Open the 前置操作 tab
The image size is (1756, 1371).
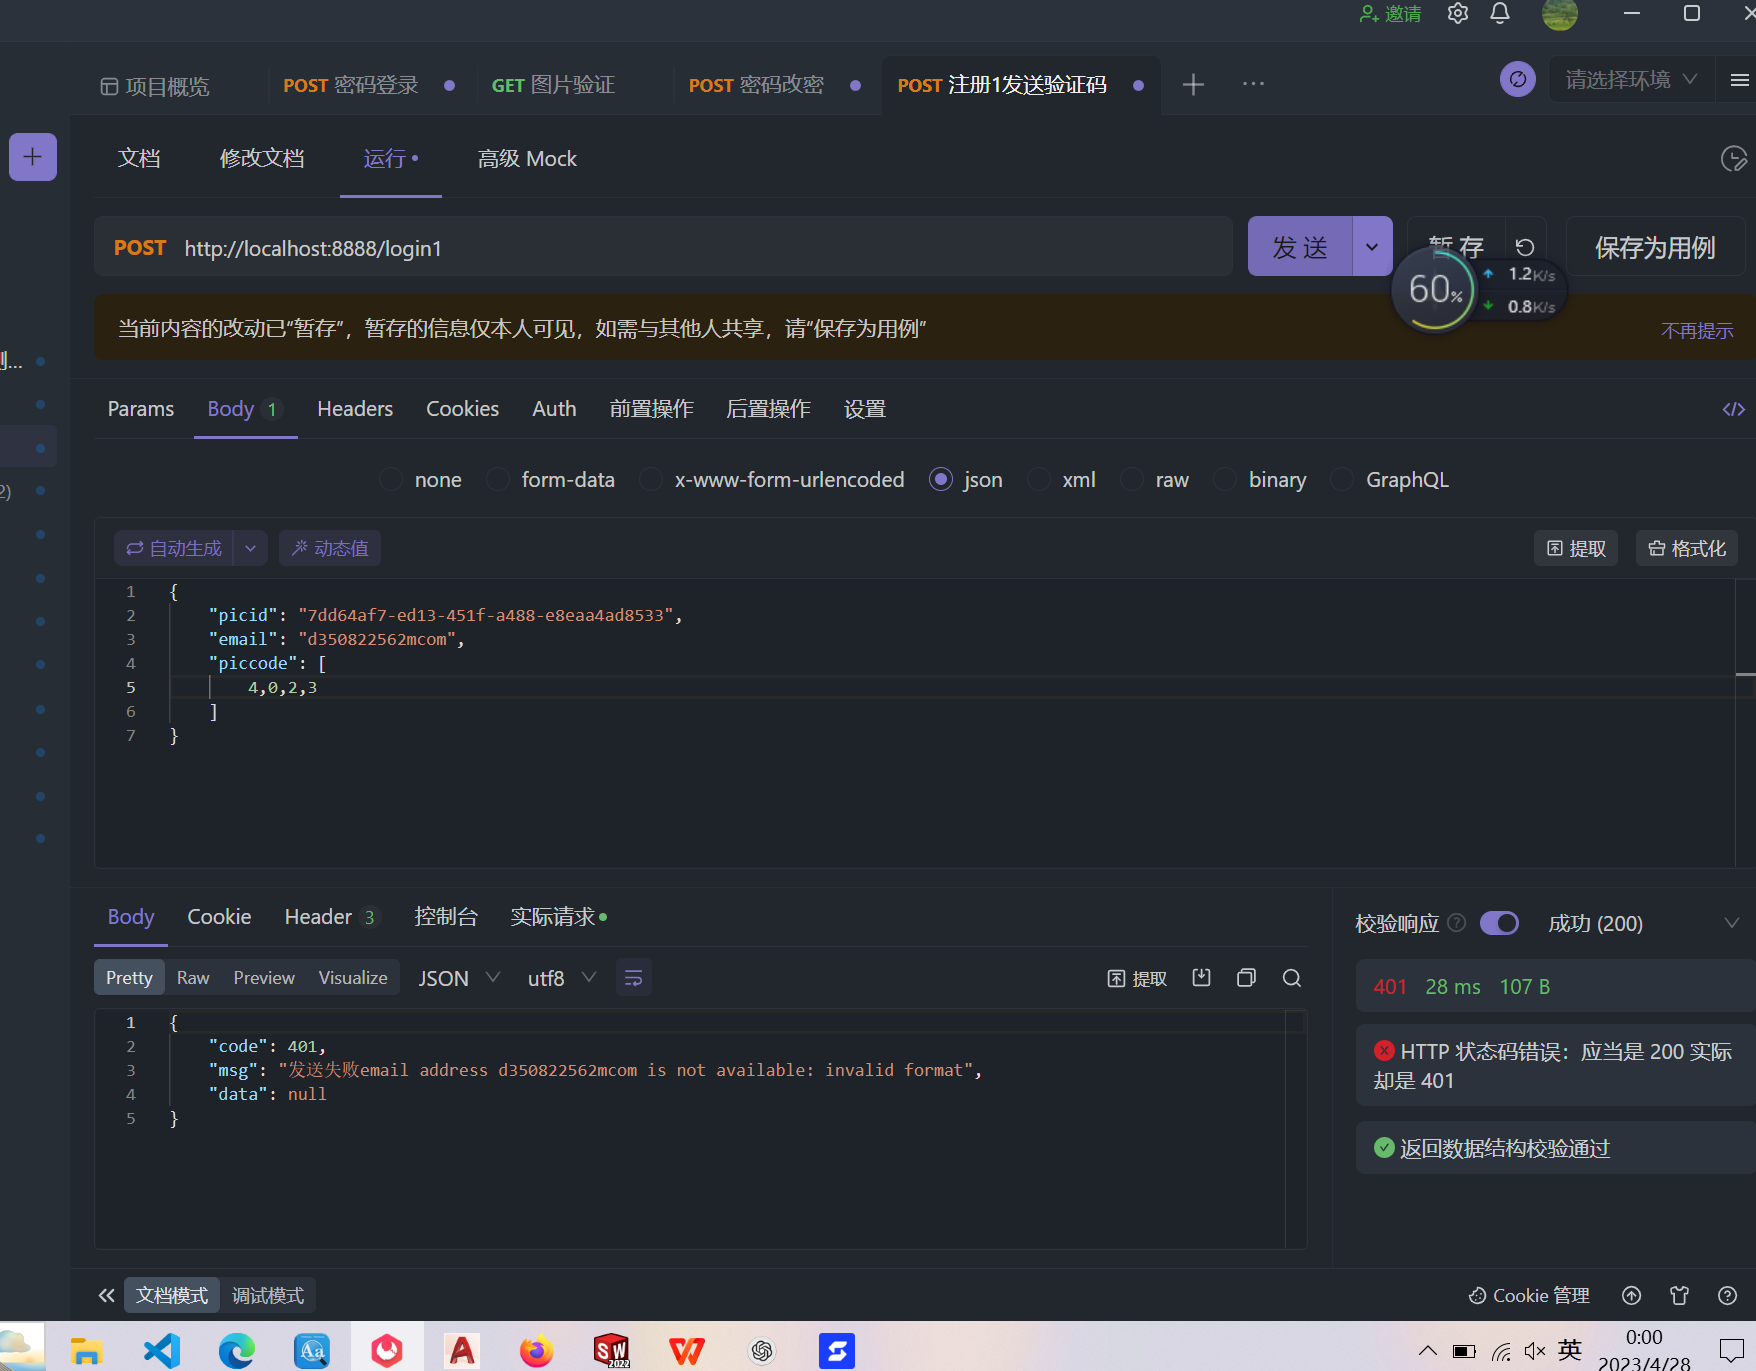(652, 409)
